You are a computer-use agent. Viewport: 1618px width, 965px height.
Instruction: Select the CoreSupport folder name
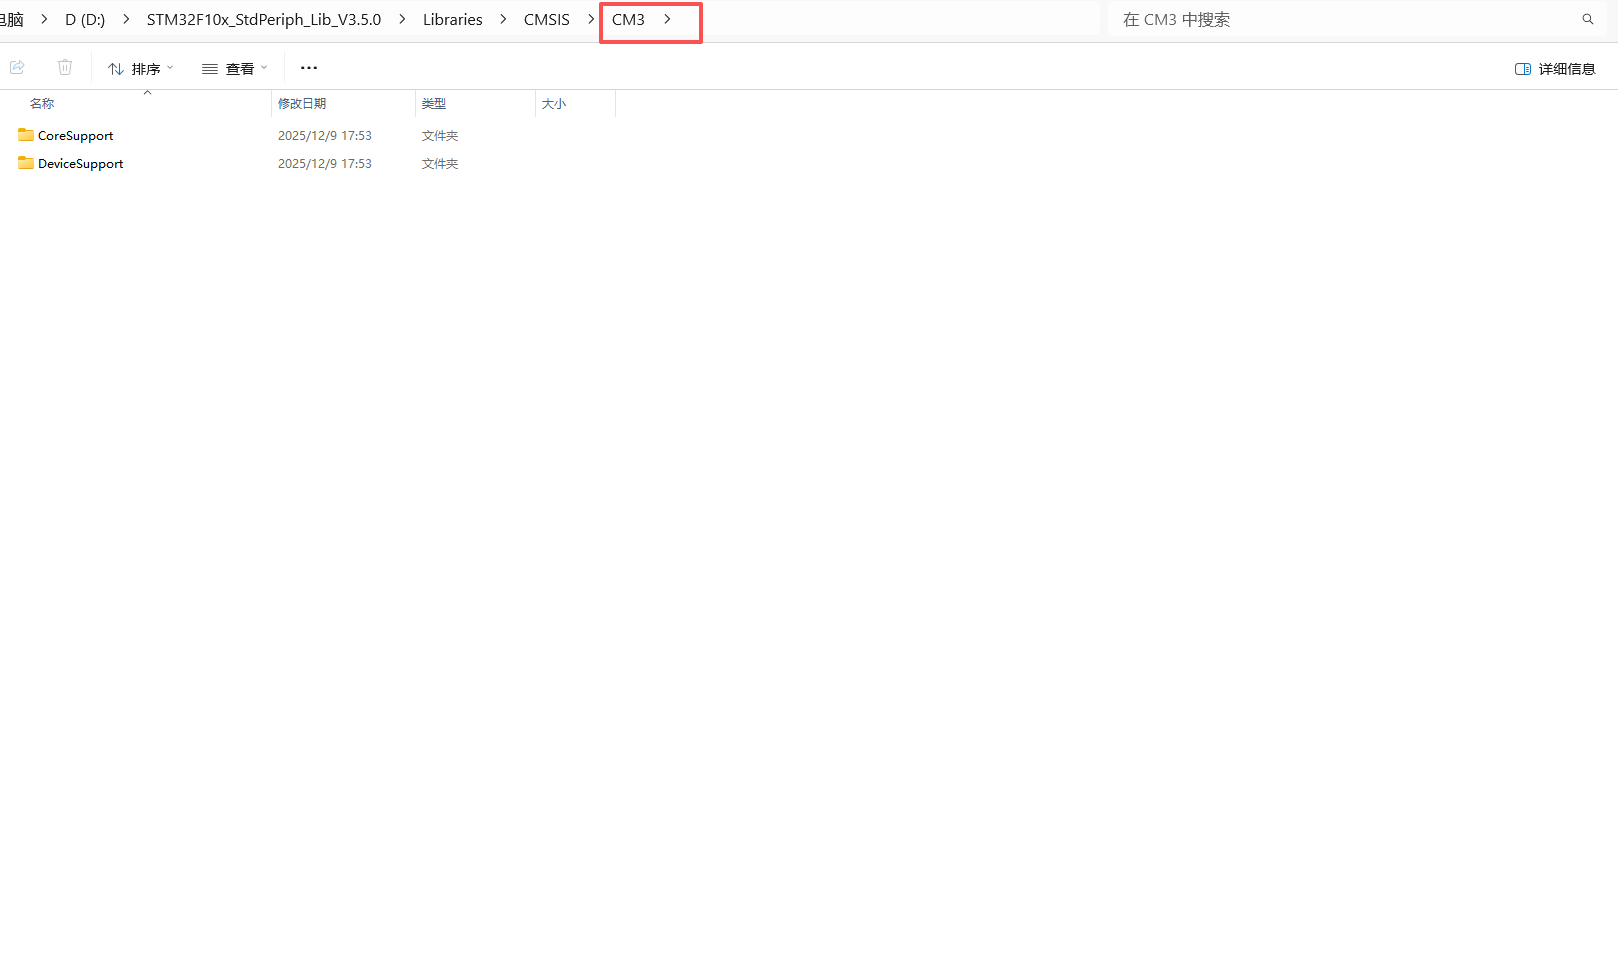76,136
